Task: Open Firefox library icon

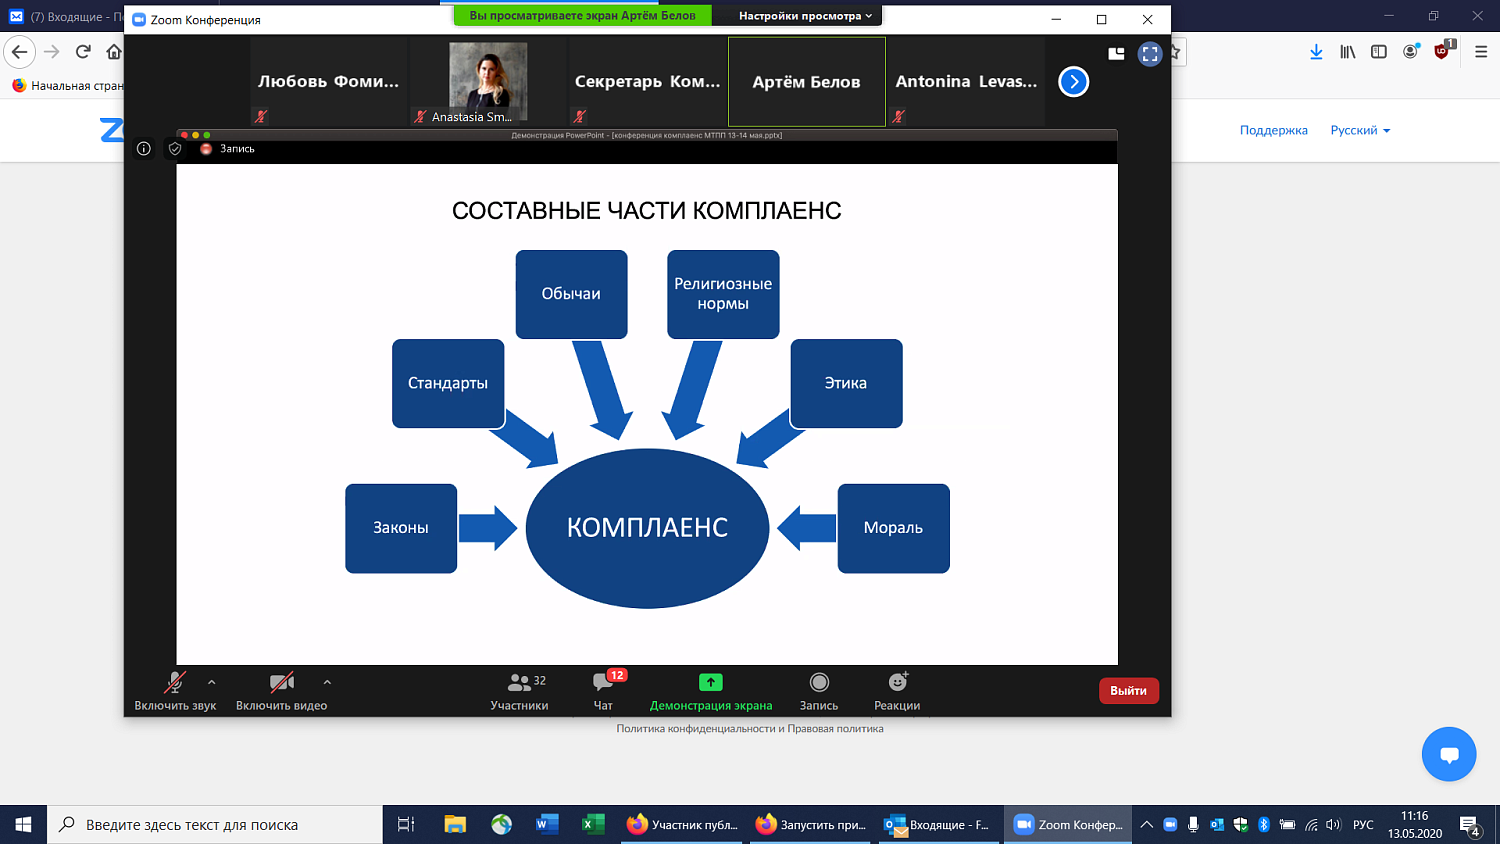Action: (1348, 52)
